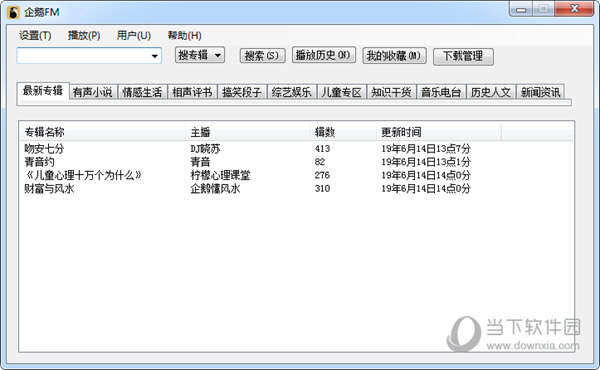Click host name 柠檬心理课堂
This screenshot has width=600, height=370.
[220, 175]
